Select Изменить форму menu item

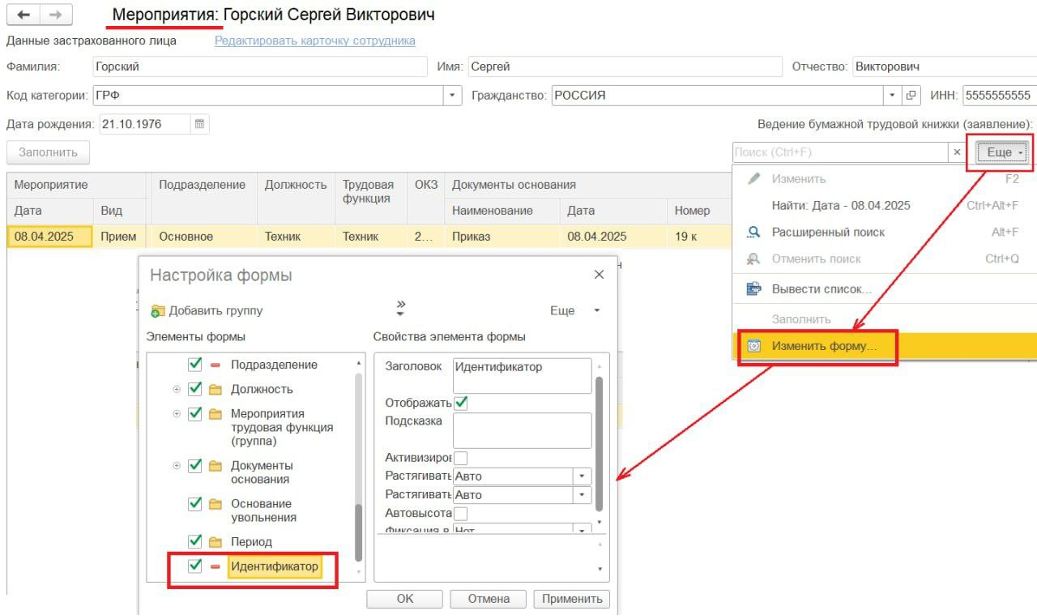[x=823, y=346]
